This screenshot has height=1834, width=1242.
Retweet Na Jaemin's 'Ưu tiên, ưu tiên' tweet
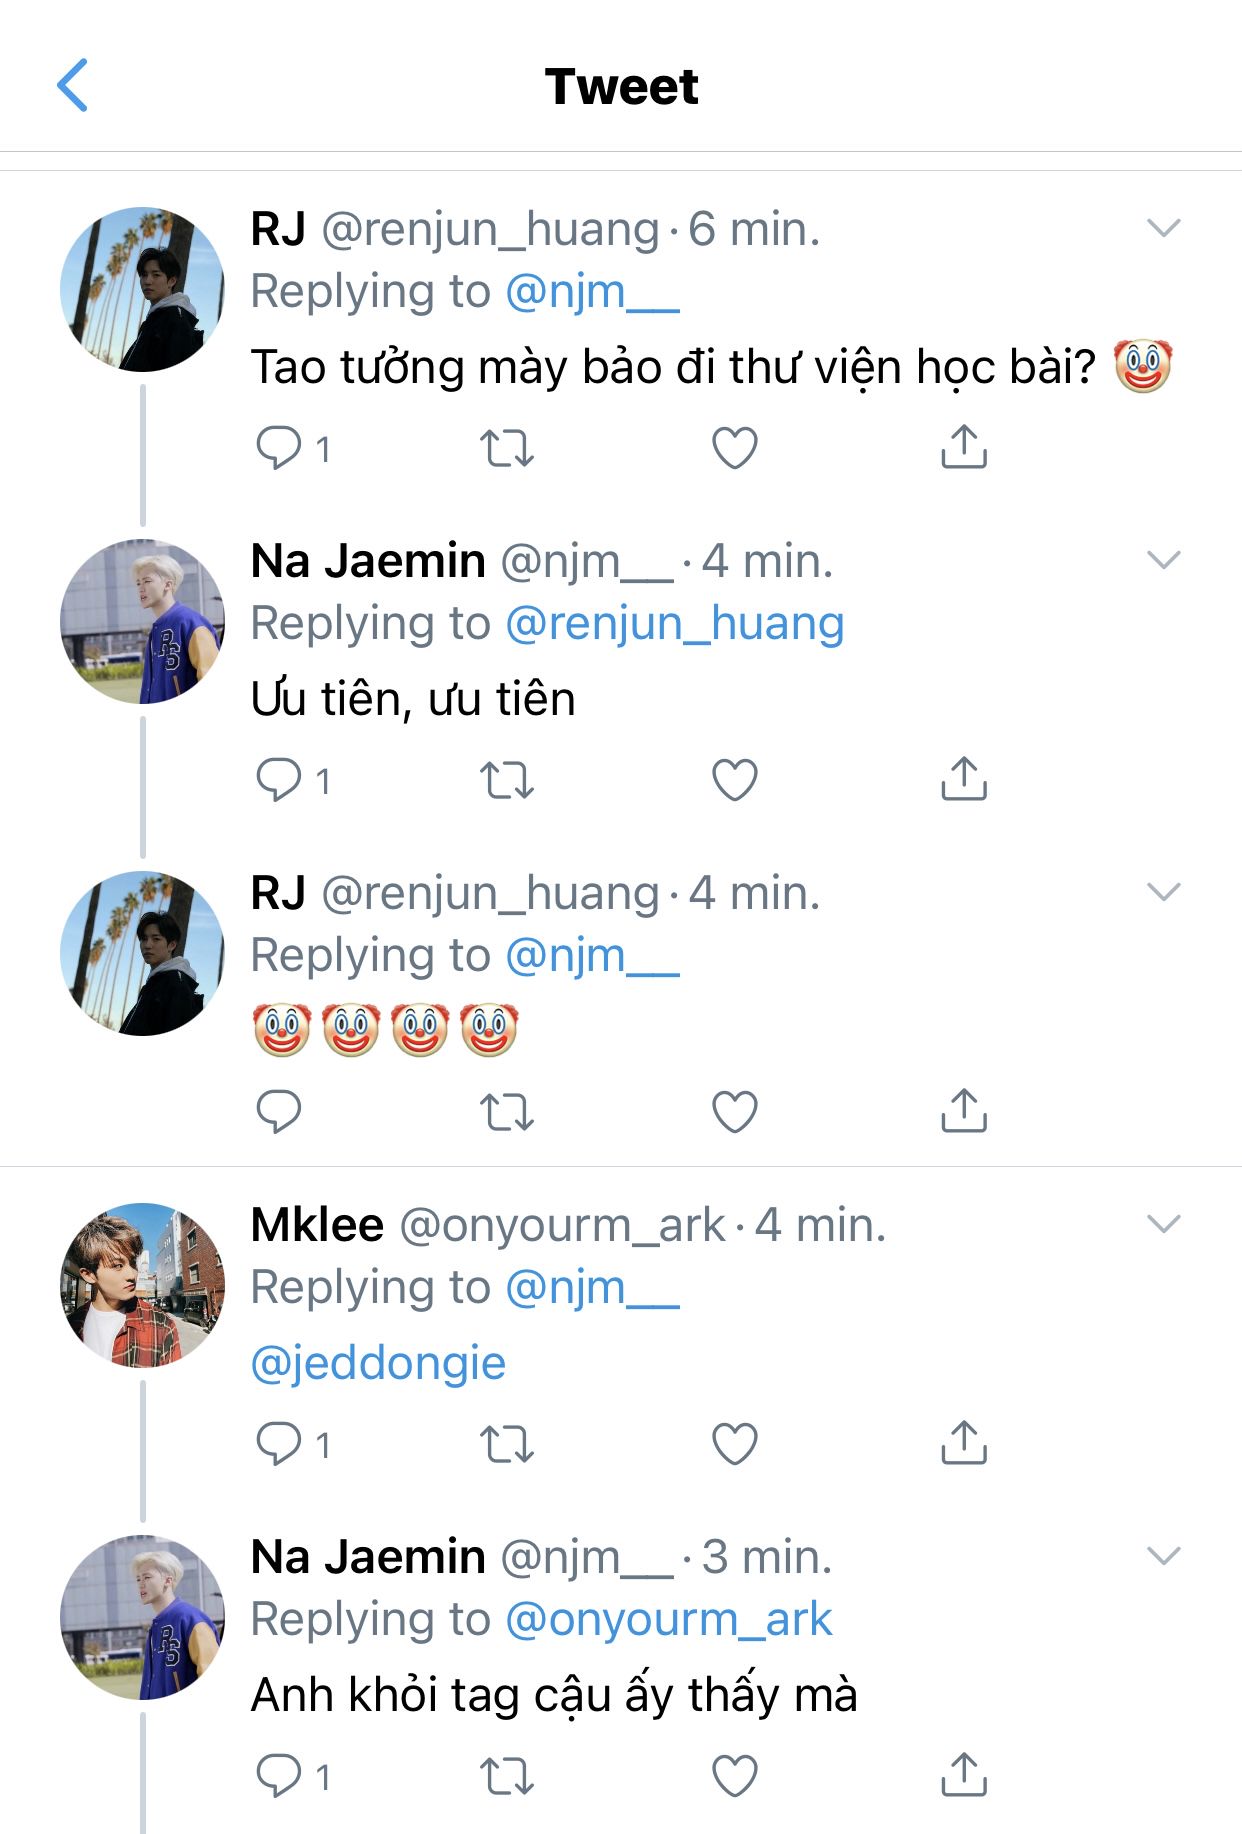[x=507, y=780]
